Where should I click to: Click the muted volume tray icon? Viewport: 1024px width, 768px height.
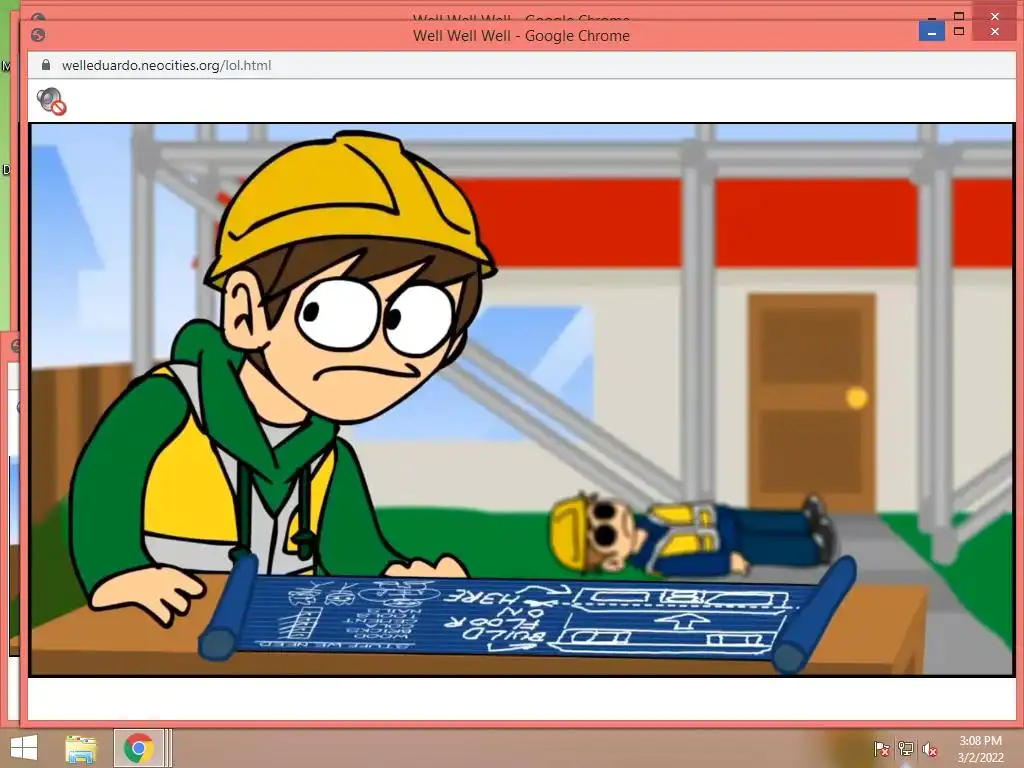tap(930, 748)
